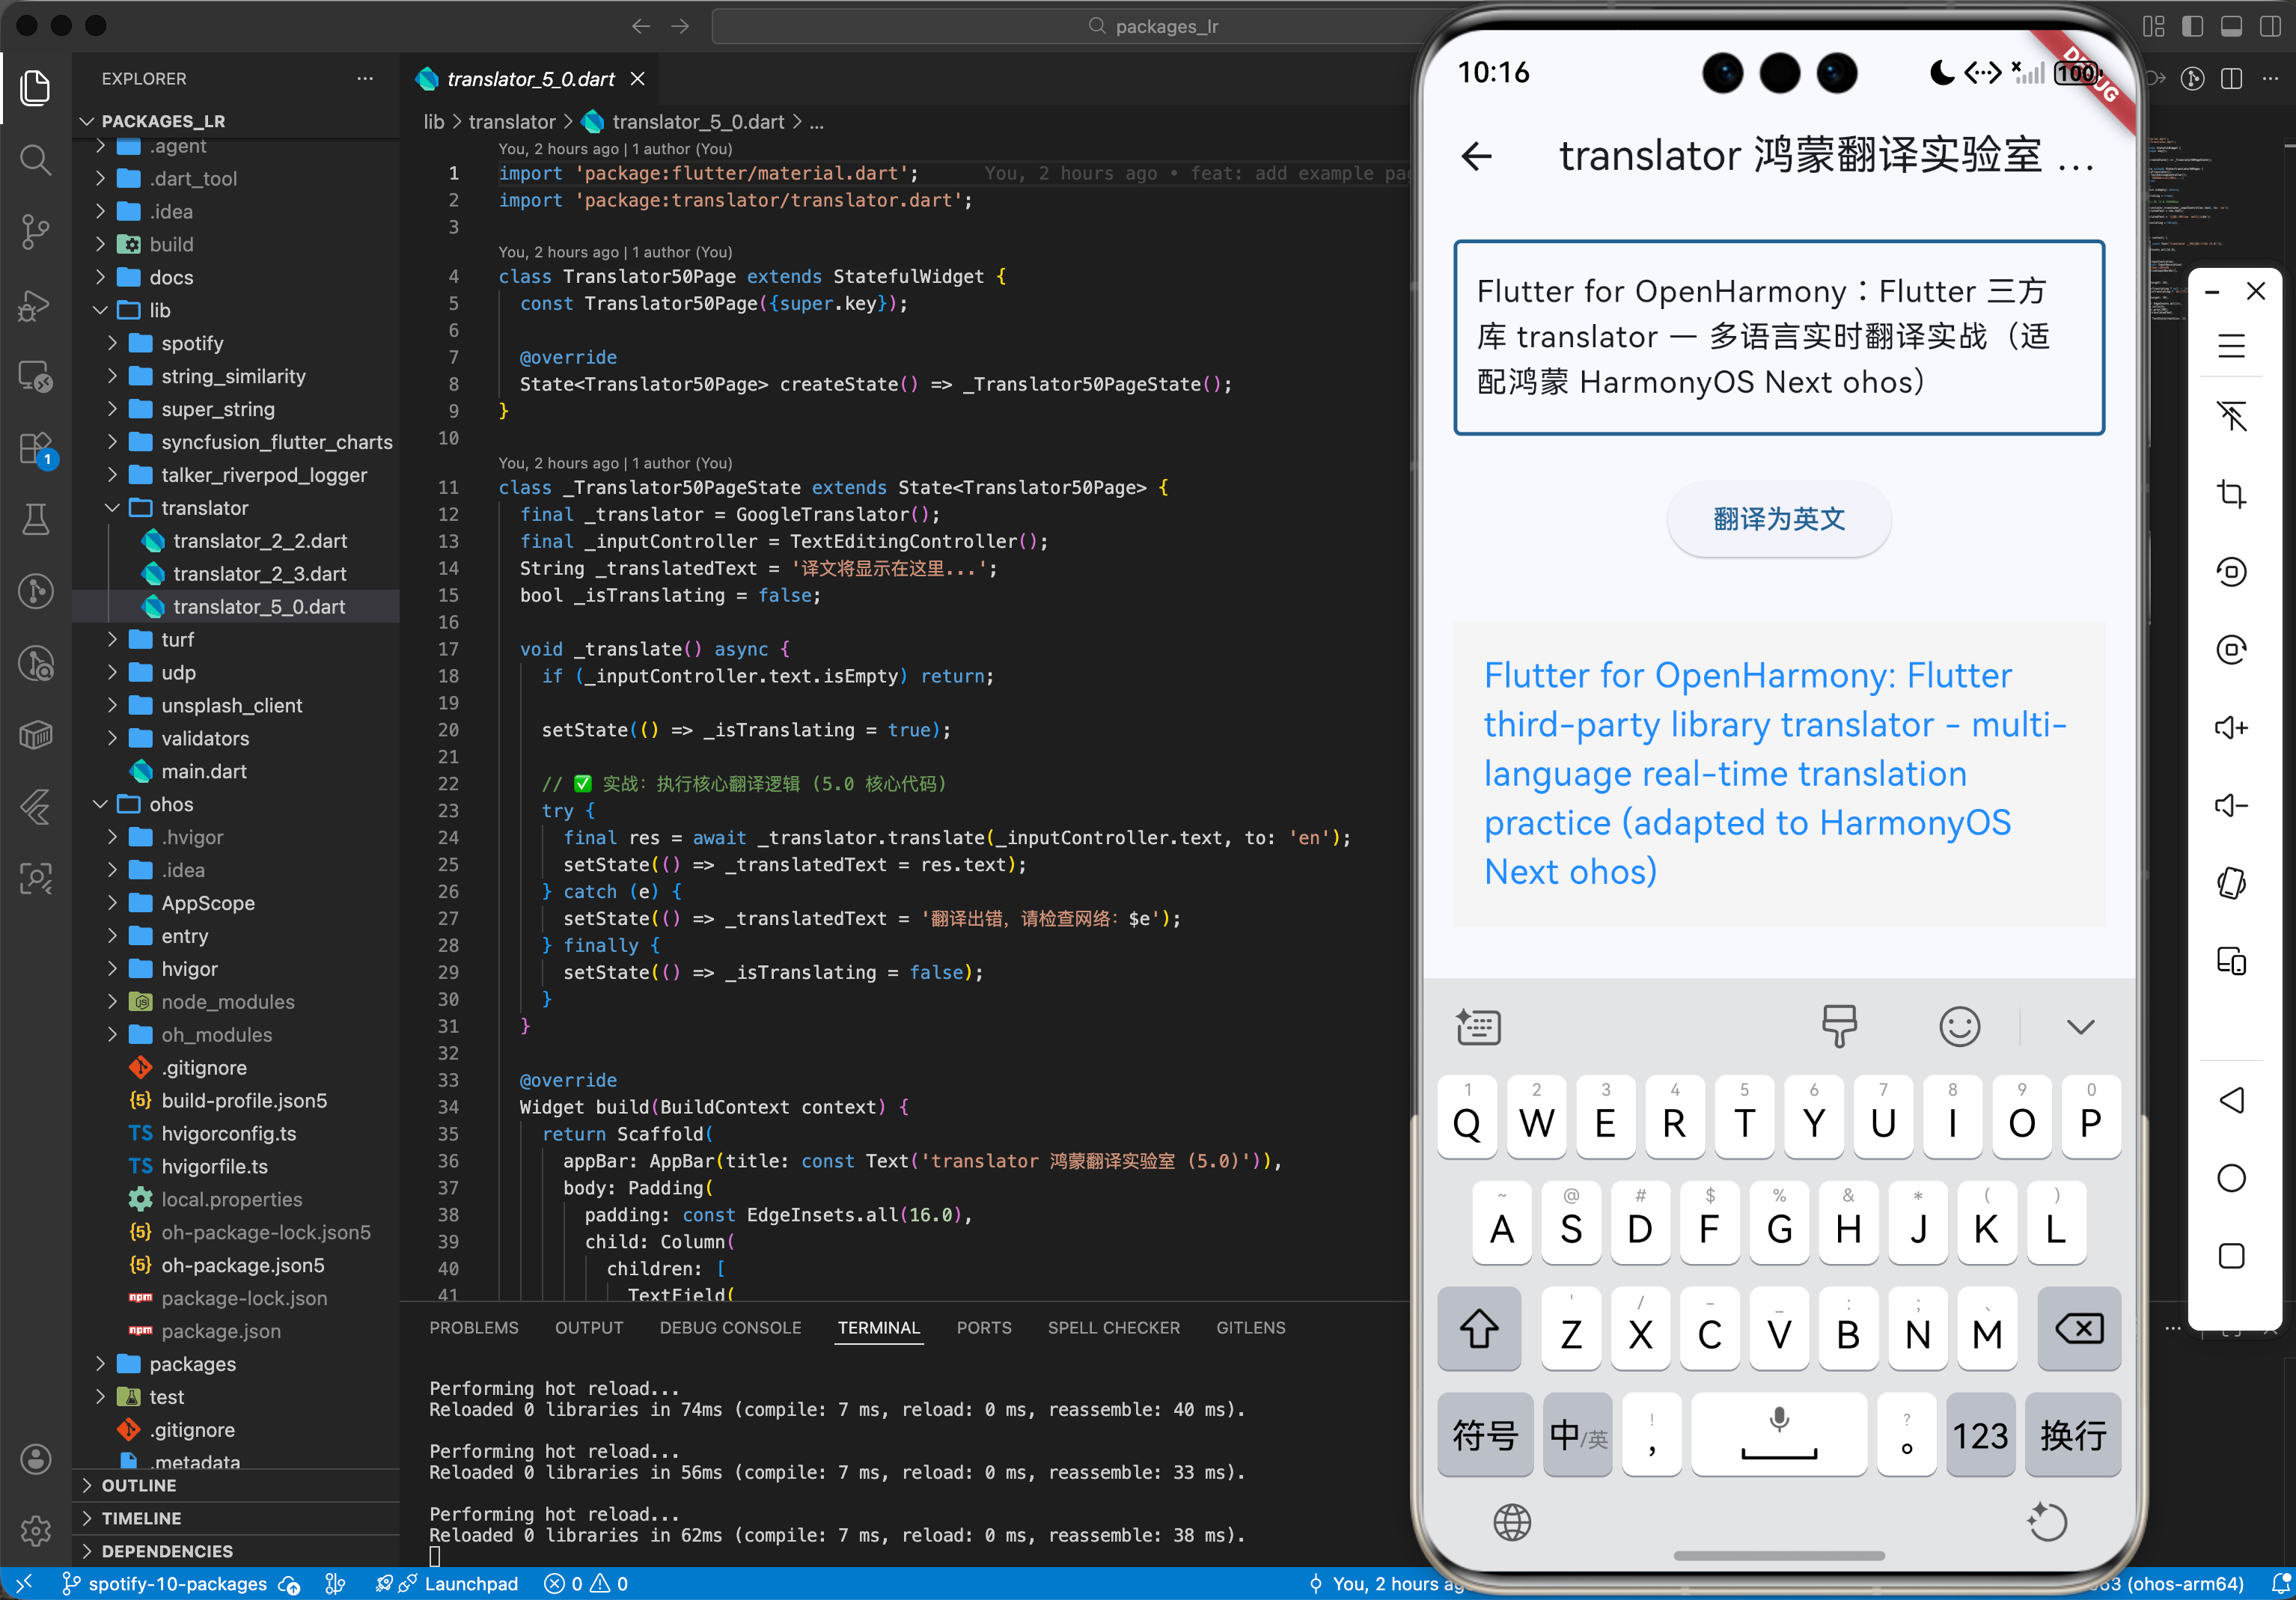
Task: Open the TERMINAL panel tab
Action: pyautogui.click(x=878, y=1327)
